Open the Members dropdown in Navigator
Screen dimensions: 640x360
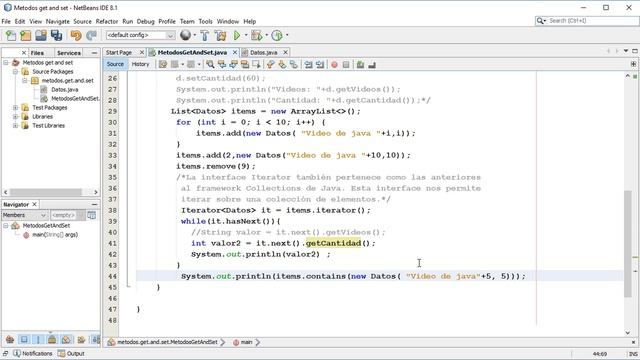click(x=25, y=215)
